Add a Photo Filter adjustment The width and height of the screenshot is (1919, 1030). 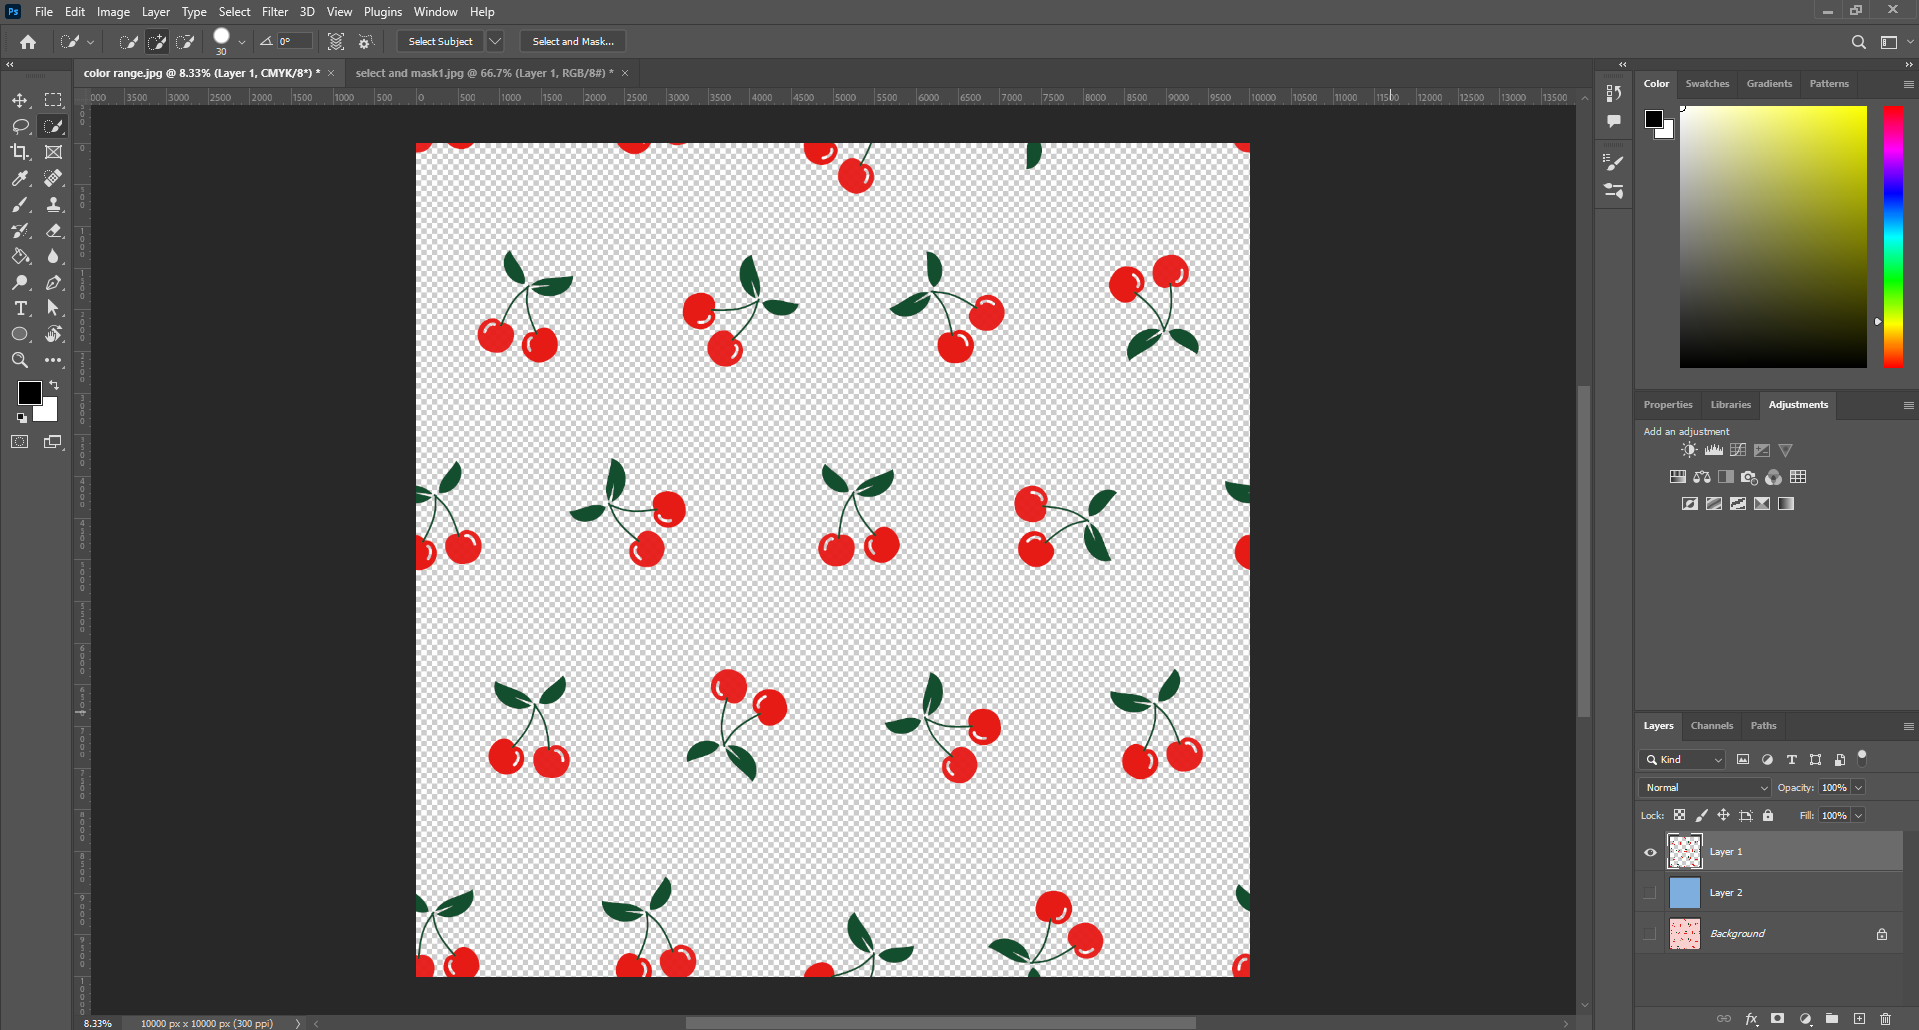pyautogui.click(x=1749, y=477)
